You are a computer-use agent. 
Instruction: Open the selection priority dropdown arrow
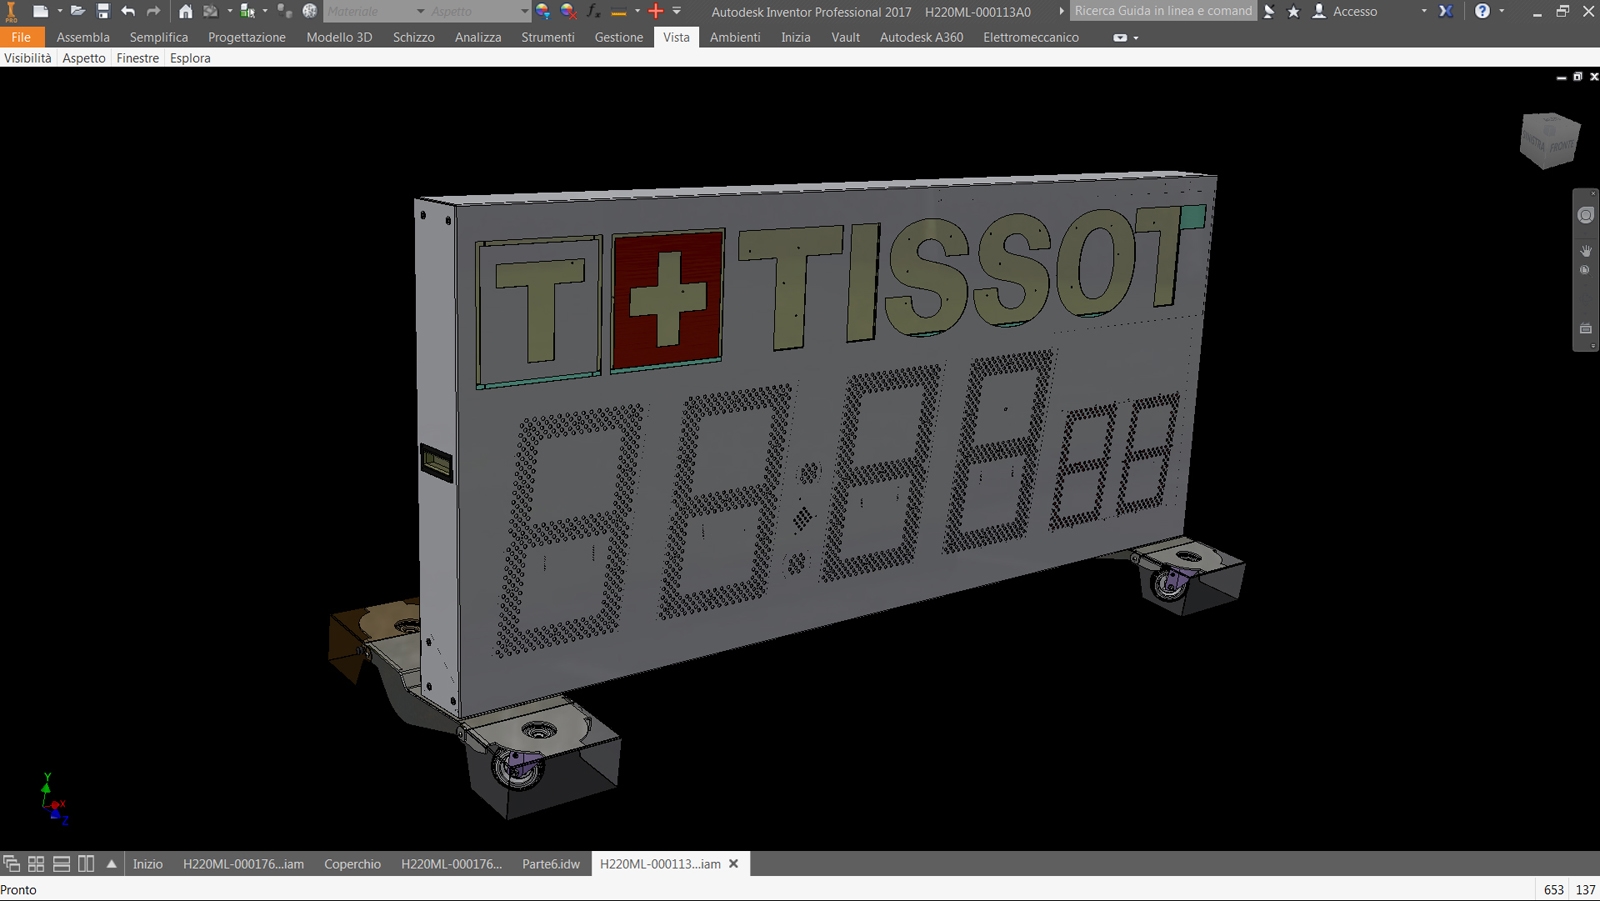[264, 11]
